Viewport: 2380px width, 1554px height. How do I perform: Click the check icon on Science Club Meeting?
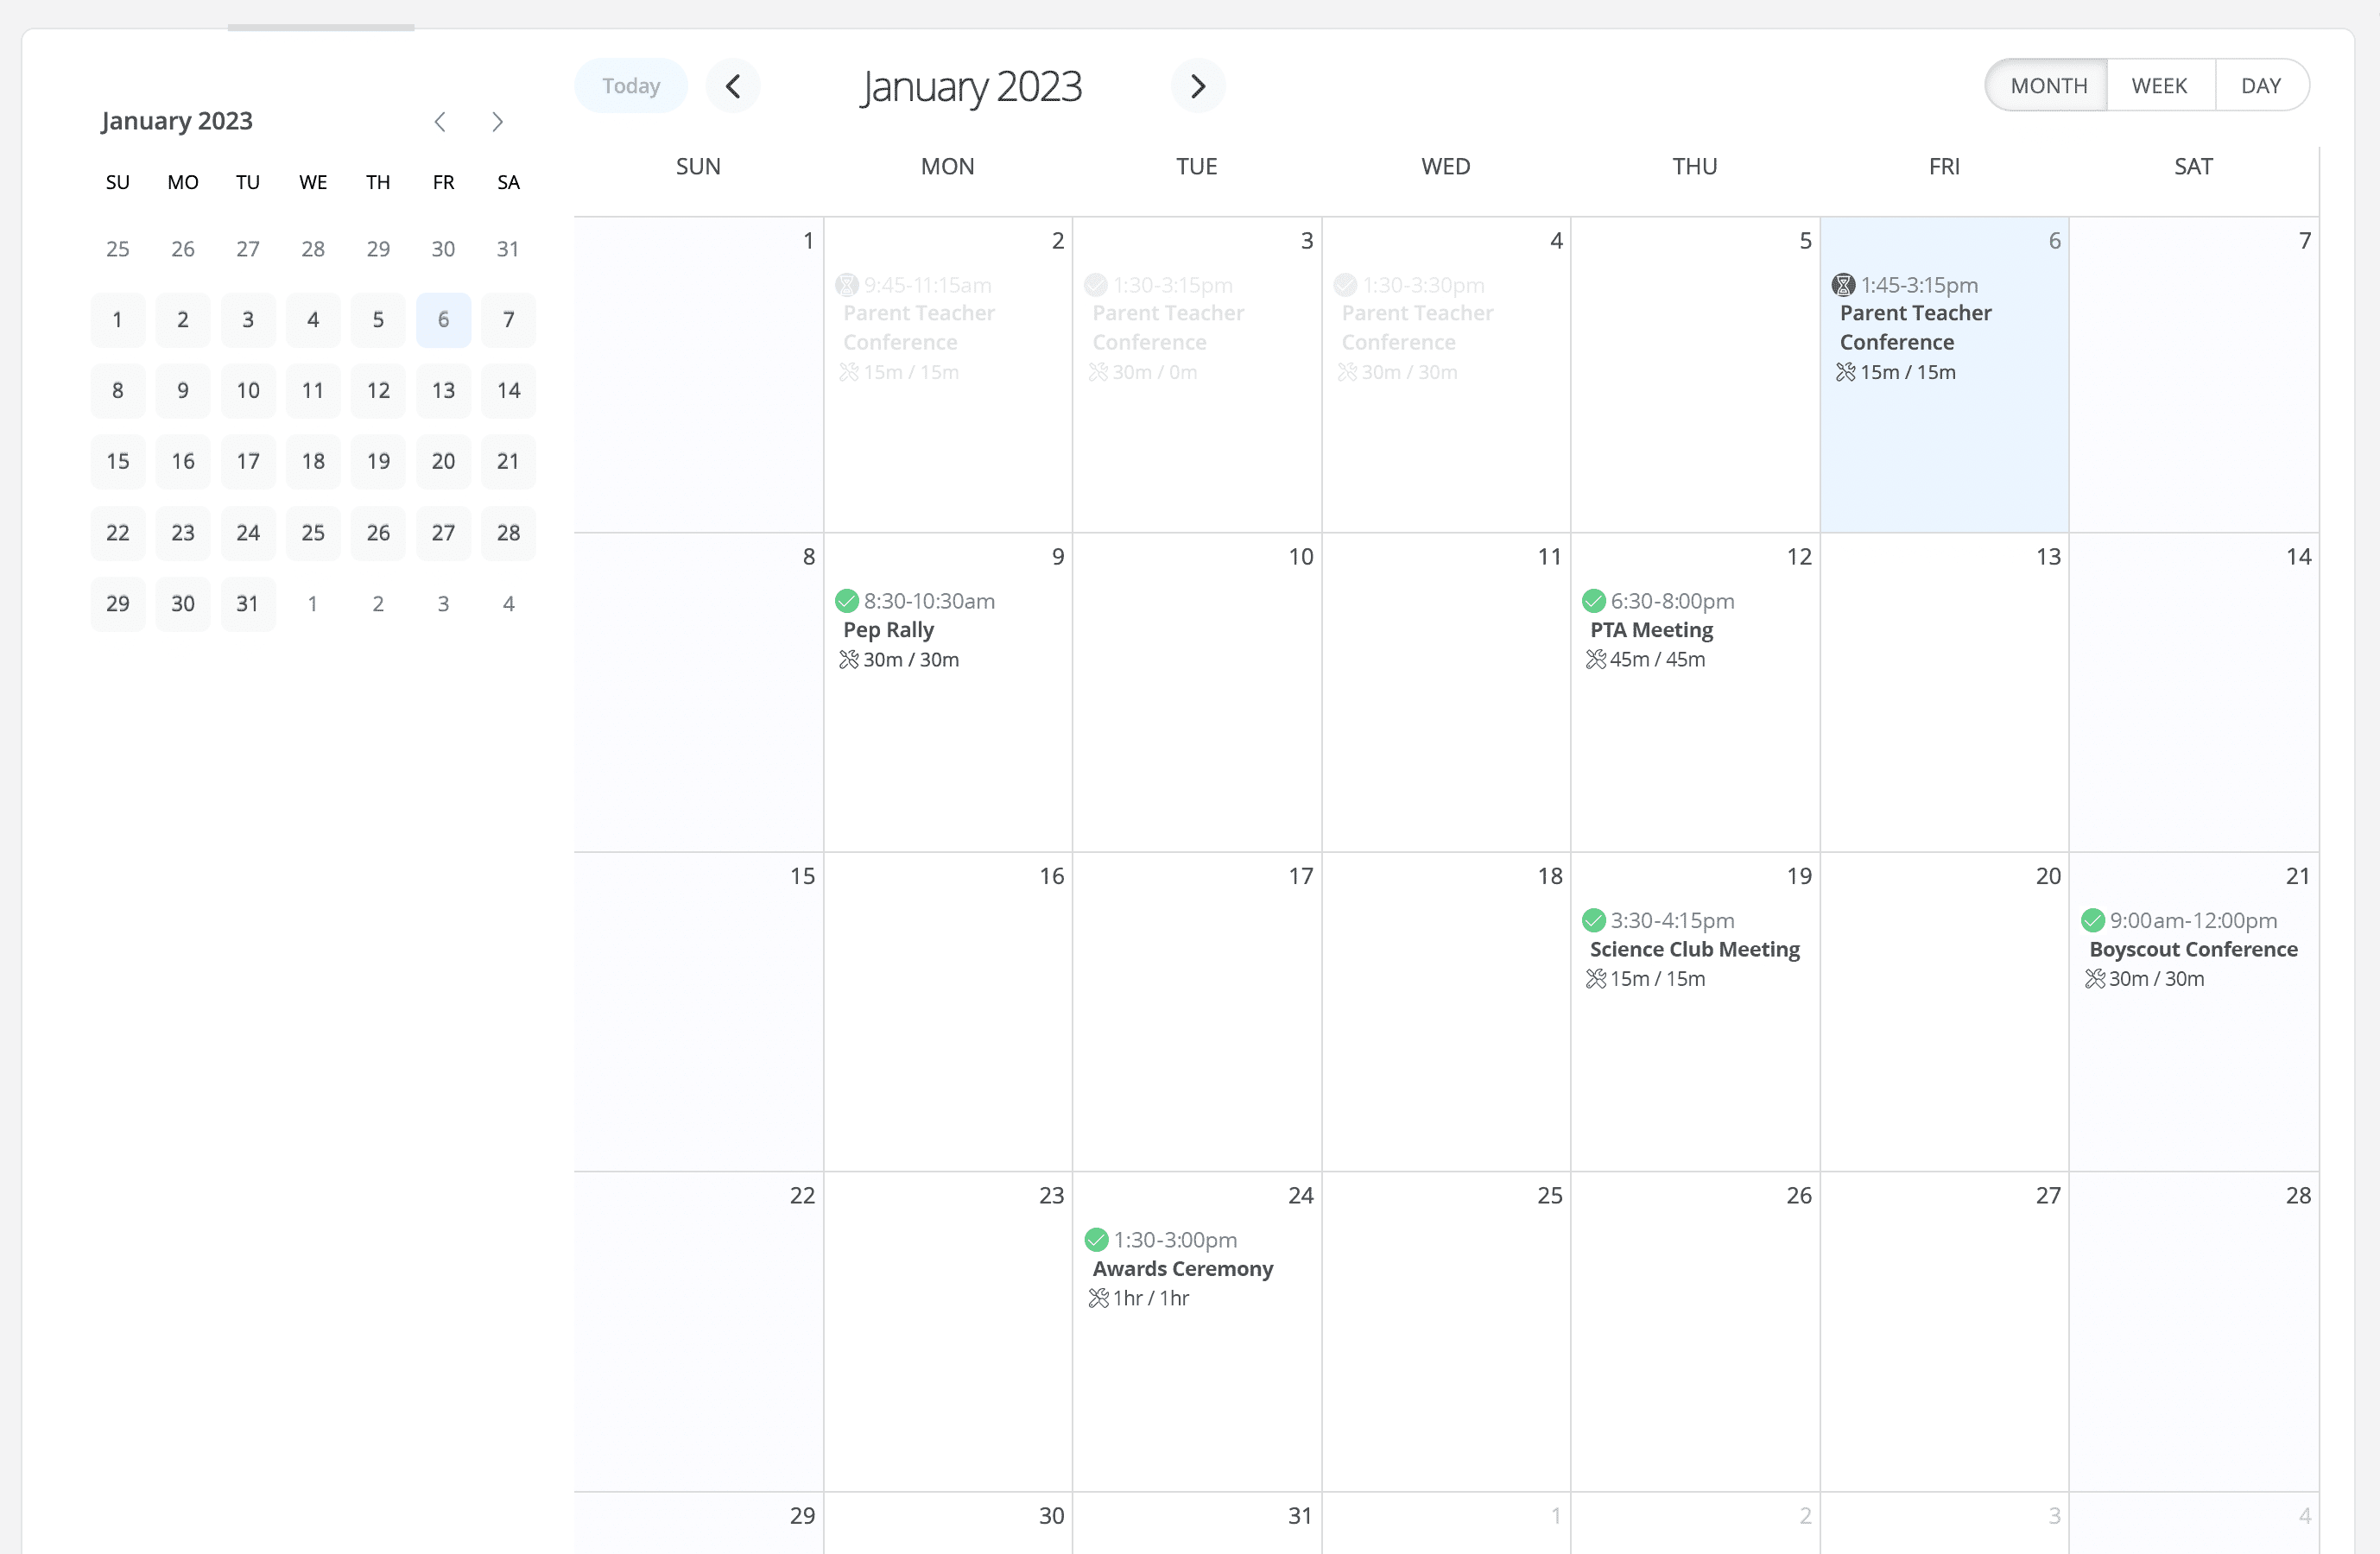pyautogui.click(x=1593, y=920)
